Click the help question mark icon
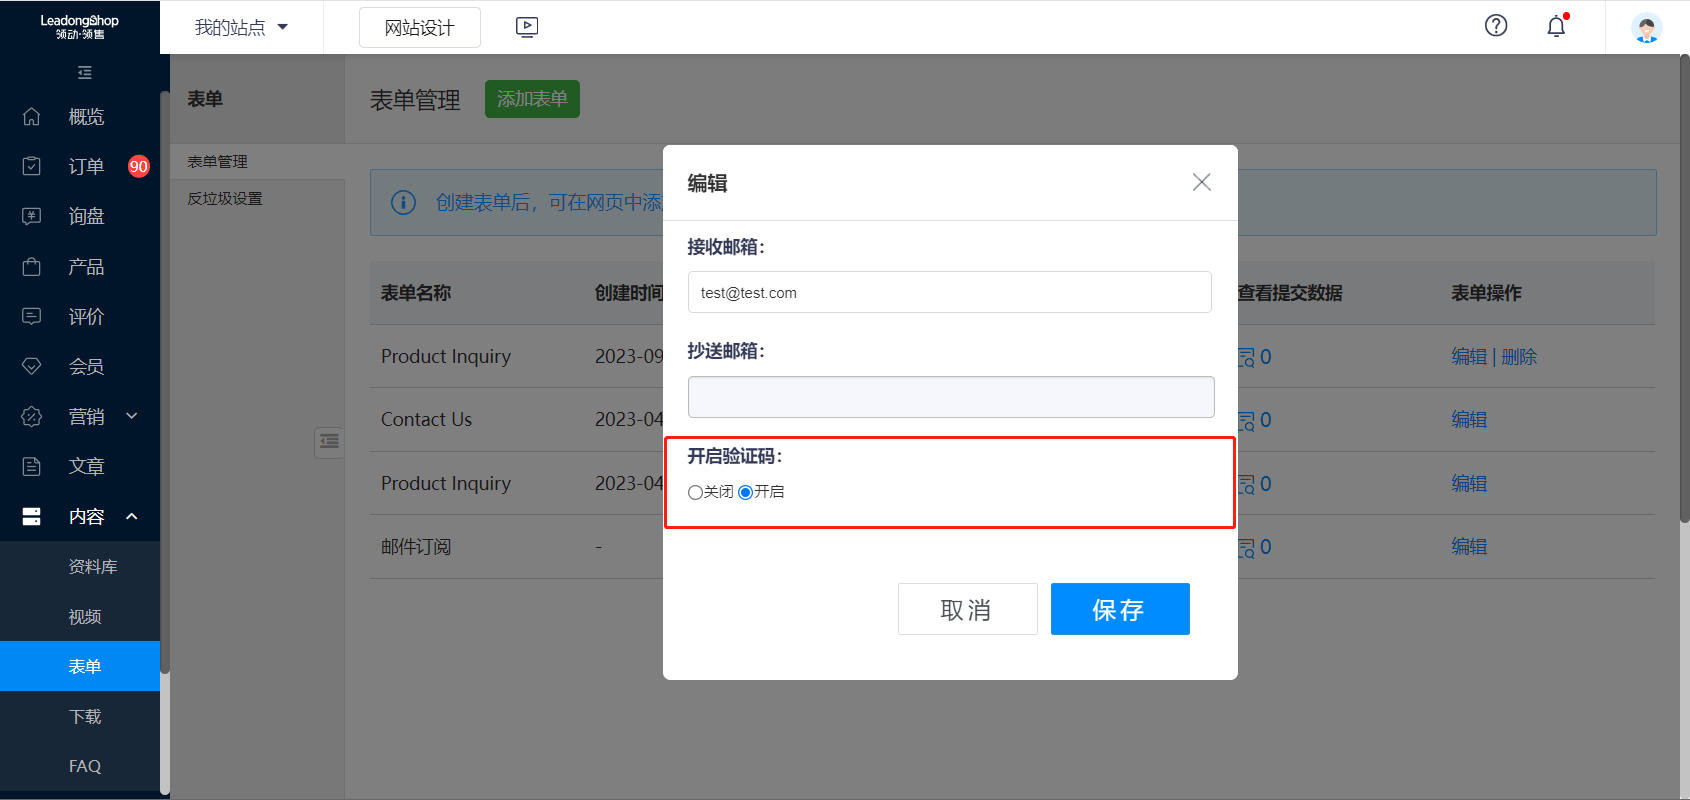 pyautogui.click(x=1495, y=26)
